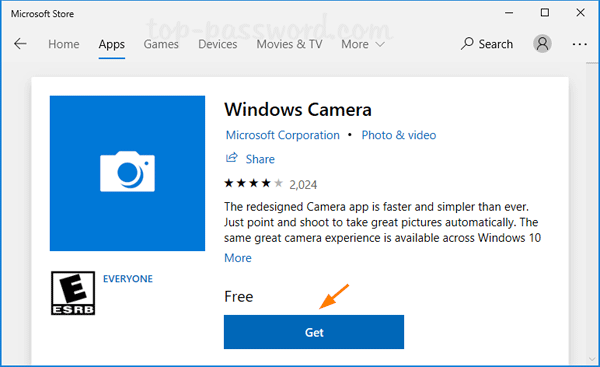Click the EVERYONE rating link

(128, 279)
